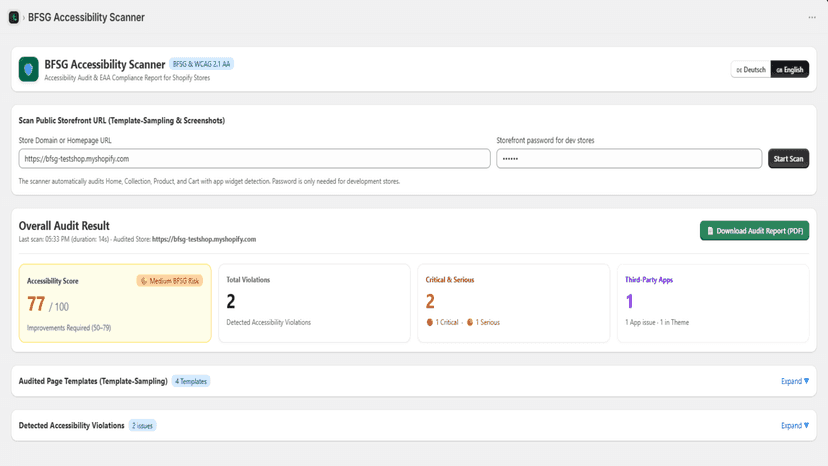828x466 pixels.
Task: Click the 1 Critical indicator icon
Action: tap(429, 322)
